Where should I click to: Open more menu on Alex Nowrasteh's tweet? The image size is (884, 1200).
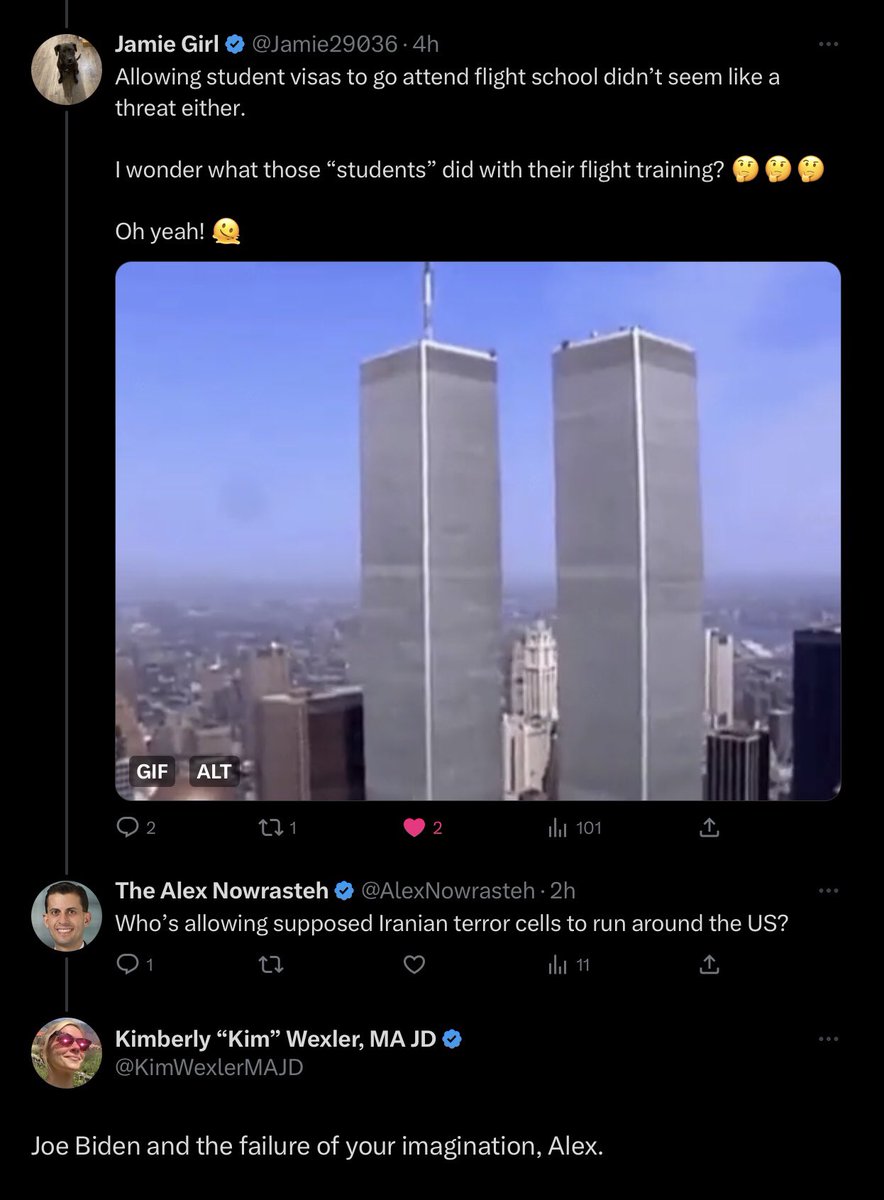[x=827, y=890]
